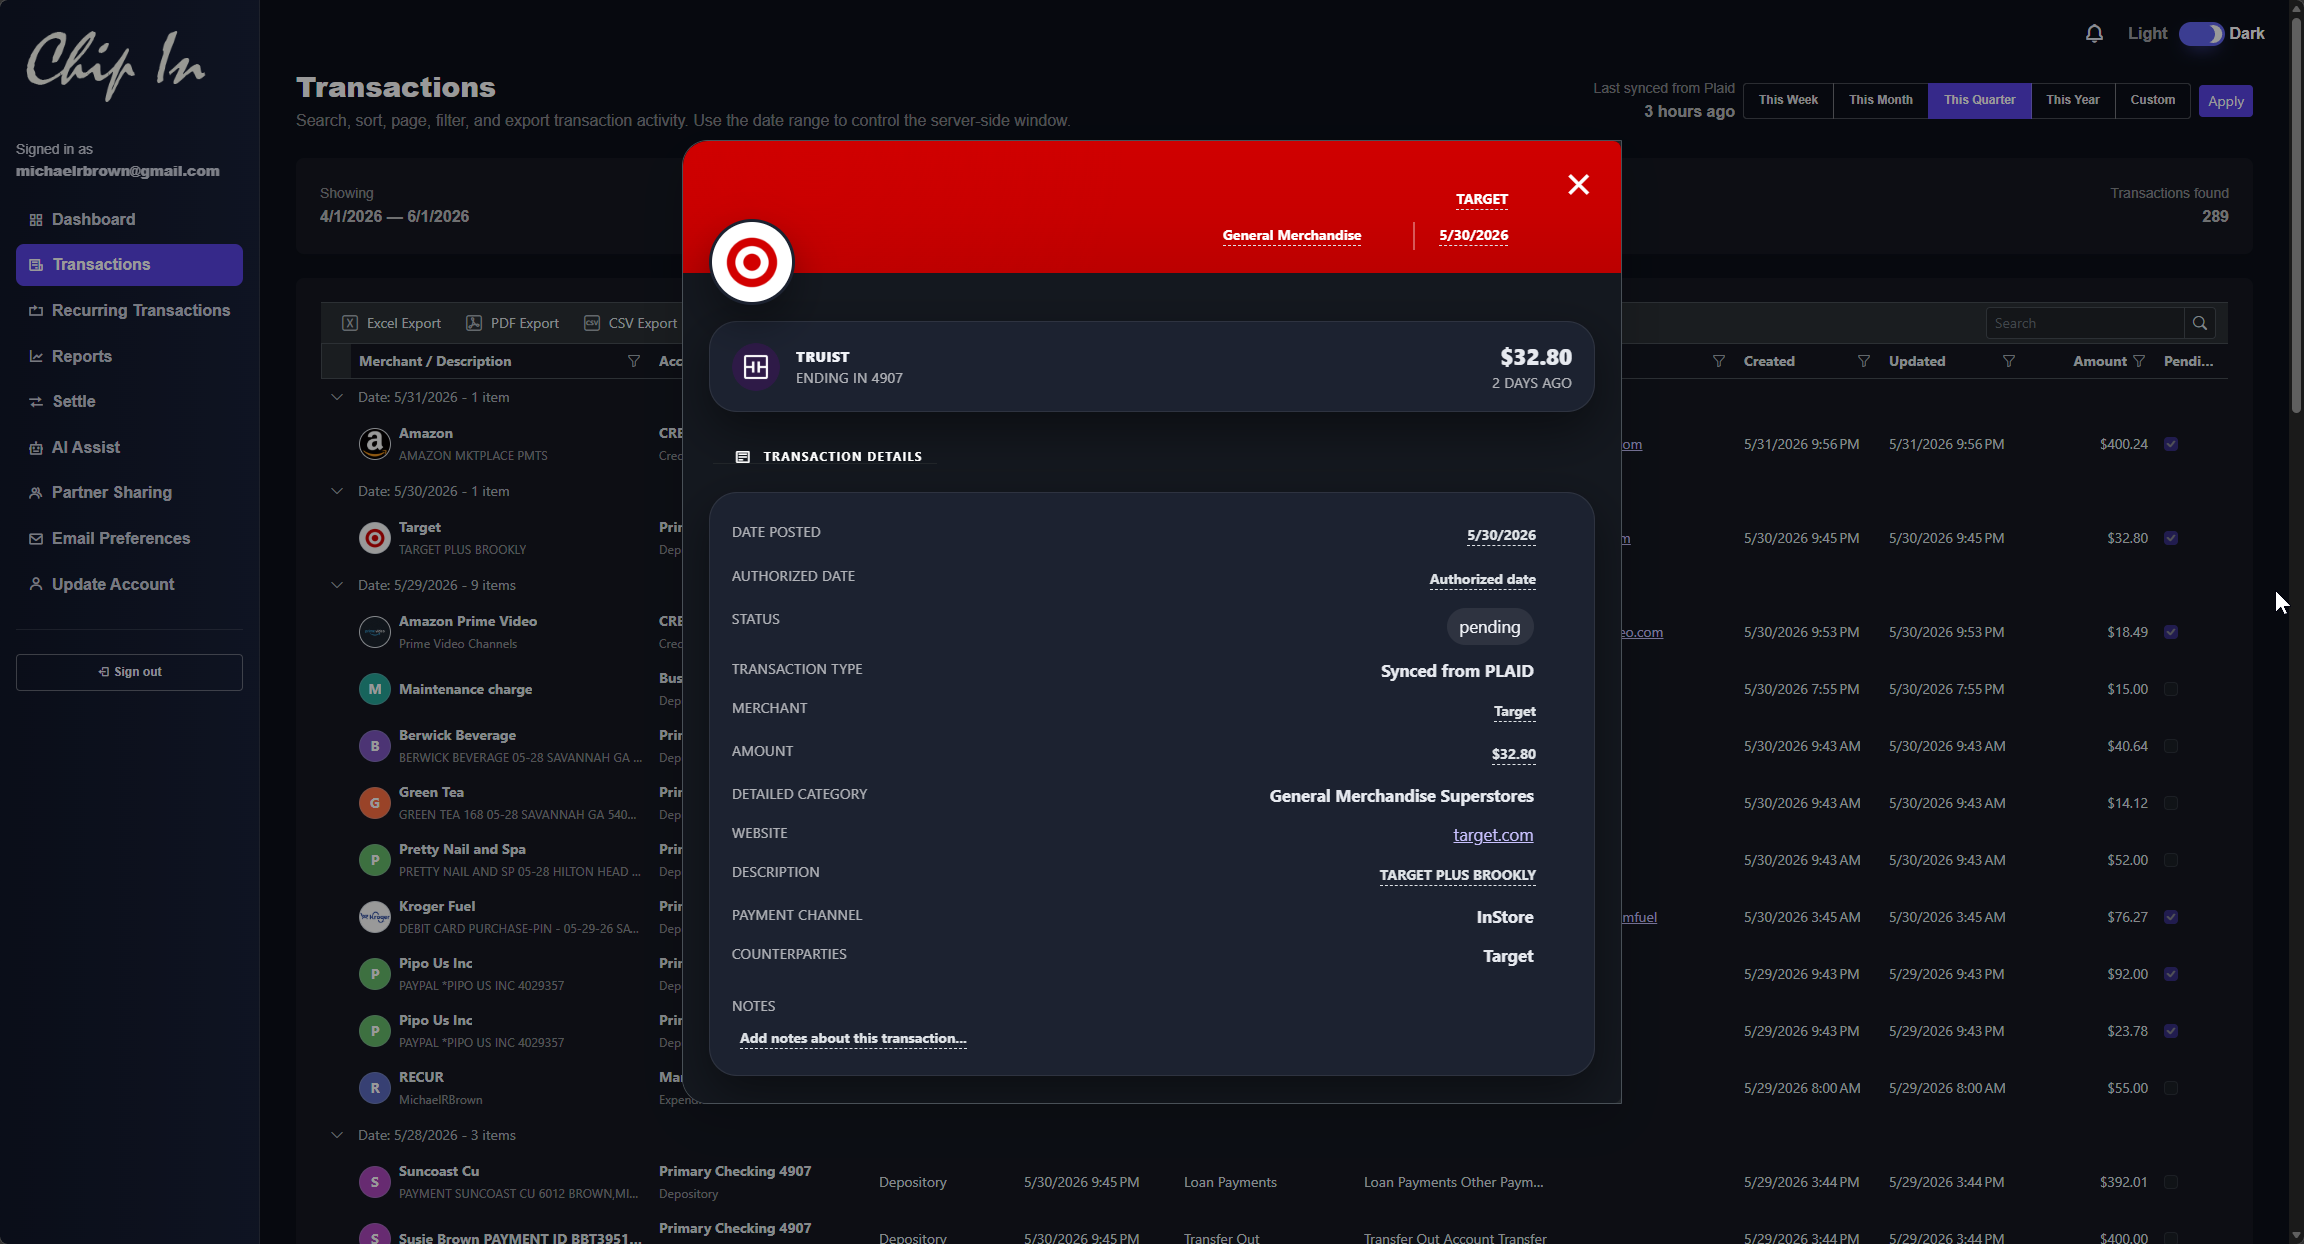Click Amazon Prime Video merchant logo

click(x=375, y=632)
